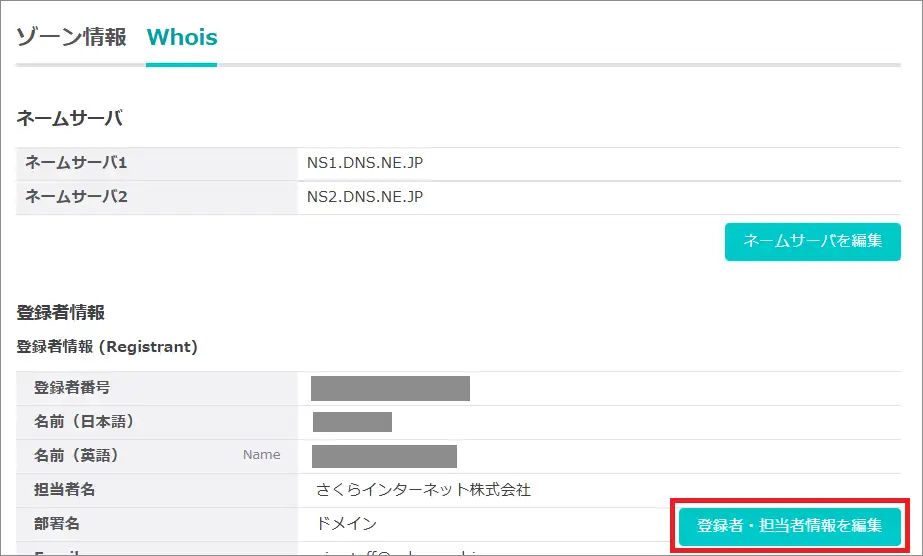The height and width of the screenshot is (556, 923).
Task: Select the Whois tab
Action: point(181,38)
